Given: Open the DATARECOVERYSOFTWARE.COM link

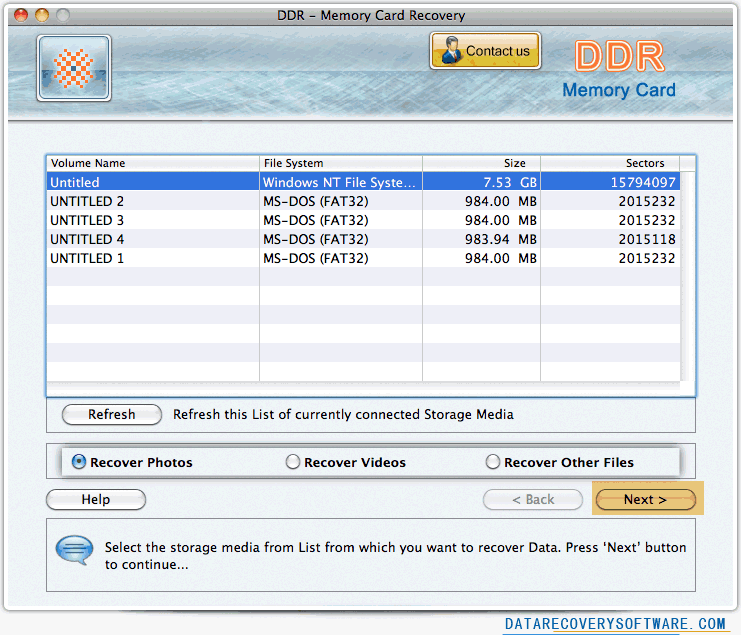Looking at the screenshot, I should [615, 624].
